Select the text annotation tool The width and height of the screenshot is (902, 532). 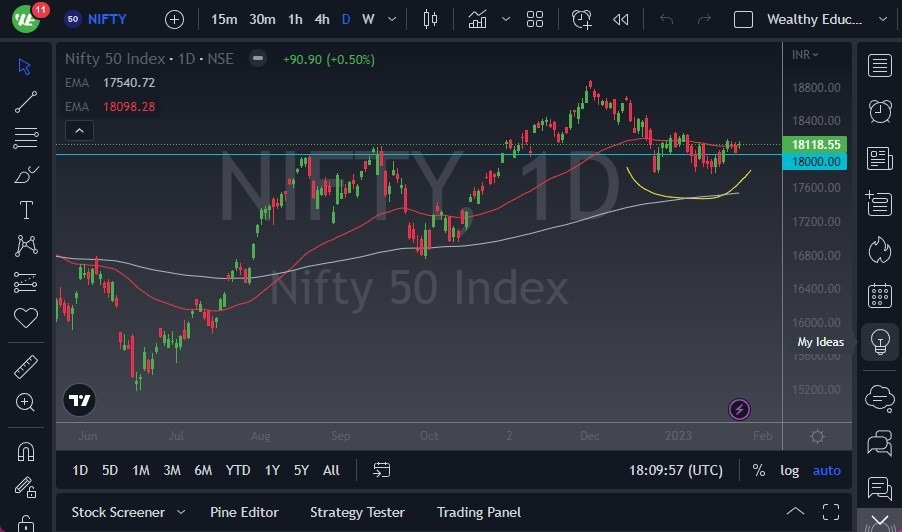tap(26, 210)
